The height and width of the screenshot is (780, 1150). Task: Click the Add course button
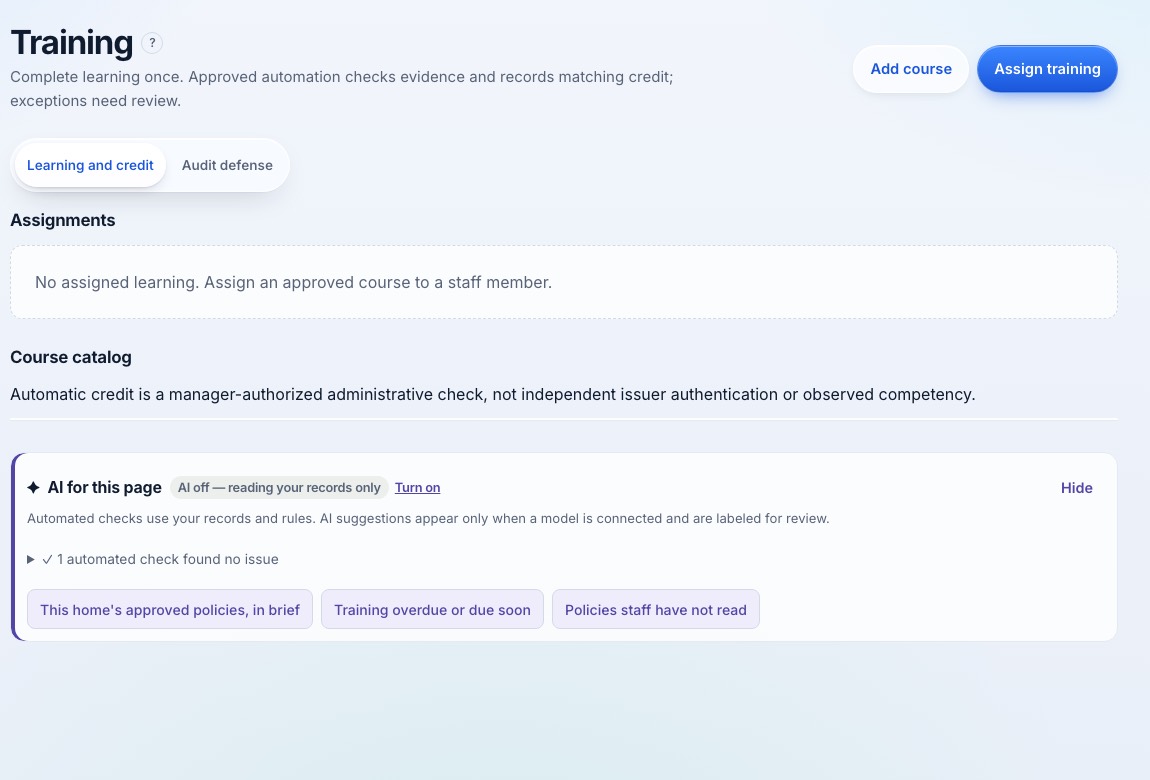pos(911,69)
